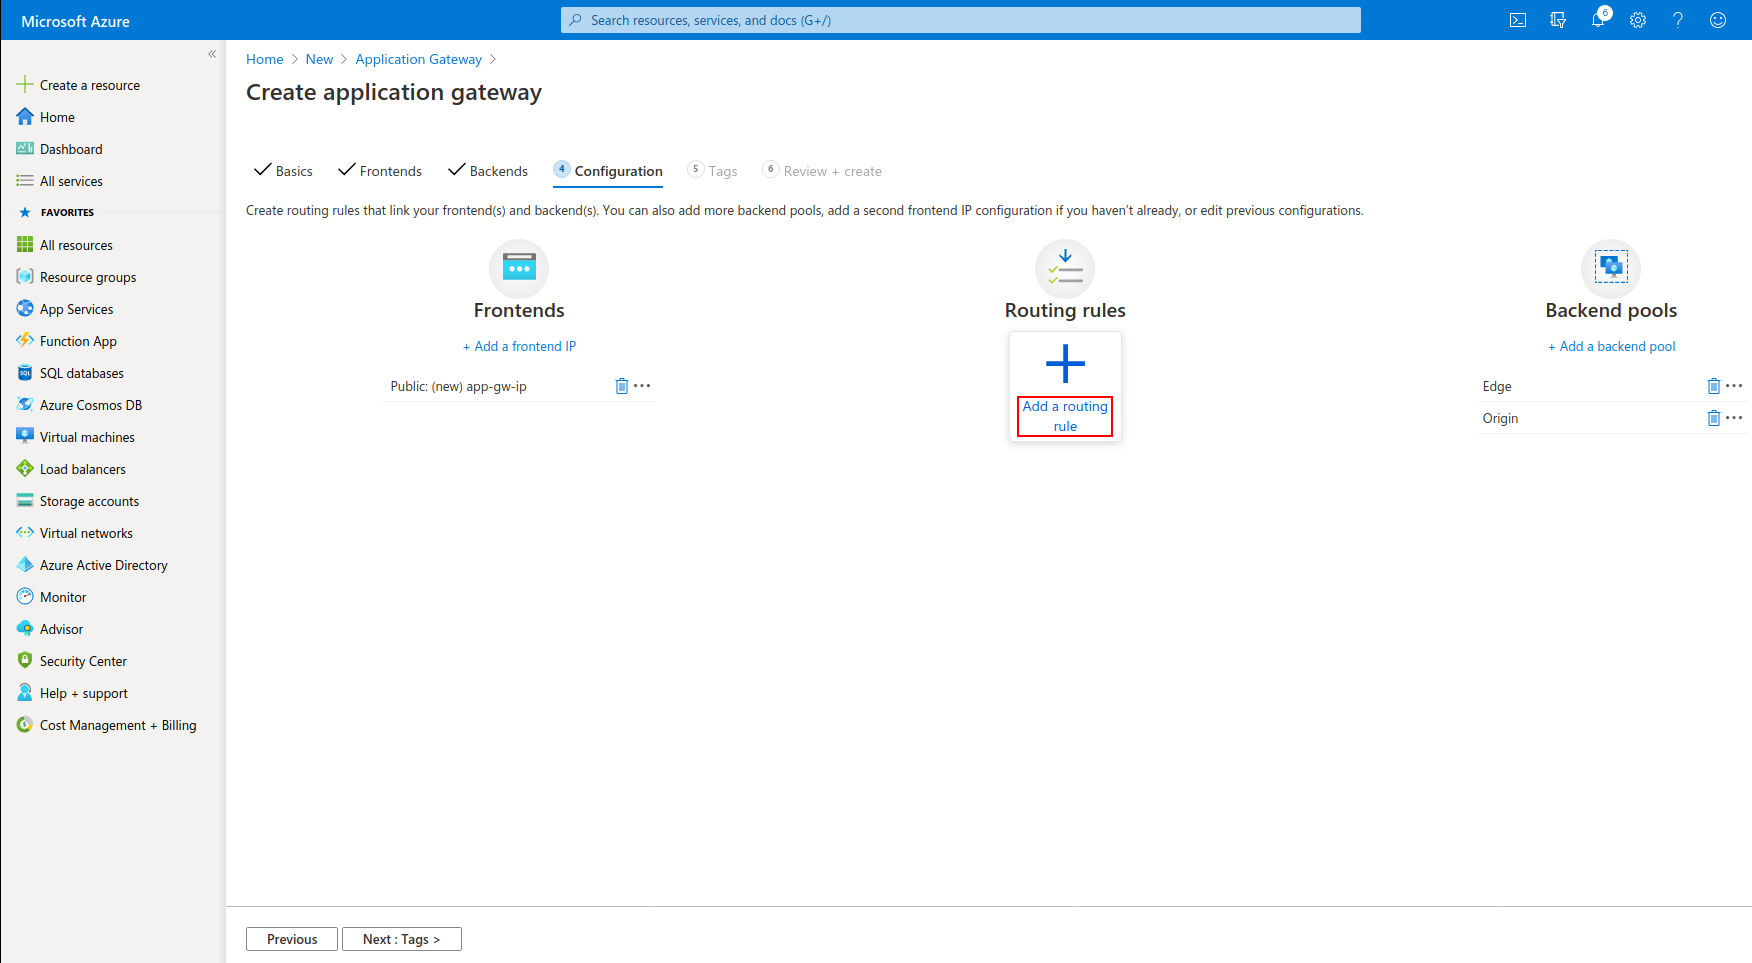Delete the Edge backend pool
The image size is (1752, 963).
click(x=1713, y=386)
